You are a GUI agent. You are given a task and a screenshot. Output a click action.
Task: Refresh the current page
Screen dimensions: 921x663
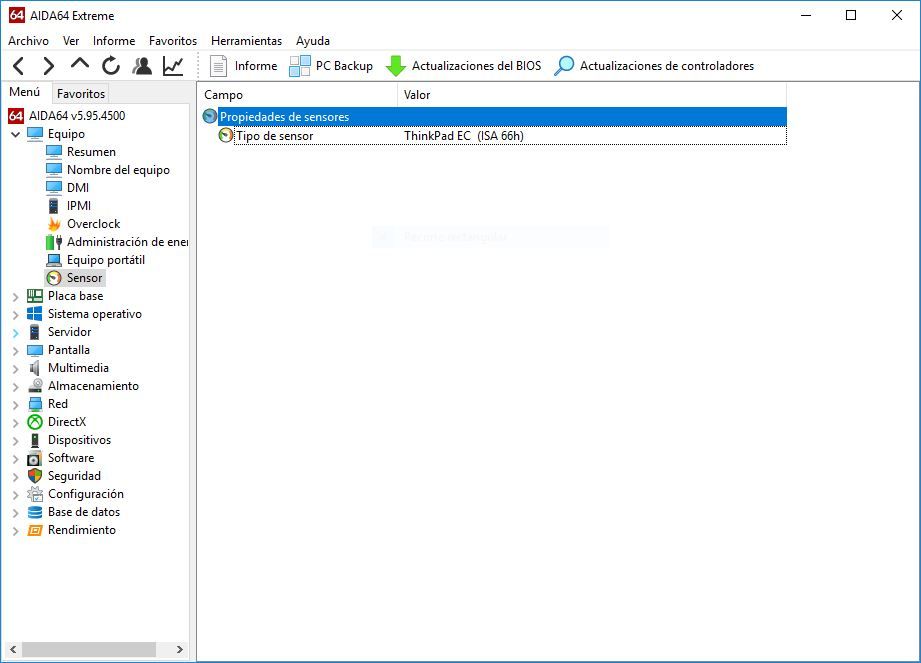[110, 66]
